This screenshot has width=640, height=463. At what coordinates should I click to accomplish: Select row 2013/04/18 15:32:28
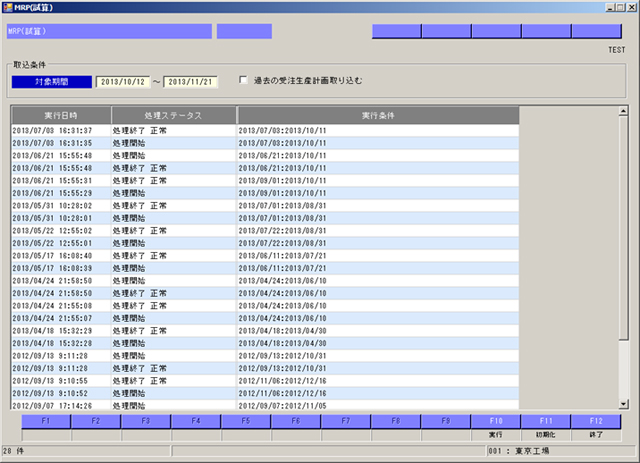coord(265,343)
